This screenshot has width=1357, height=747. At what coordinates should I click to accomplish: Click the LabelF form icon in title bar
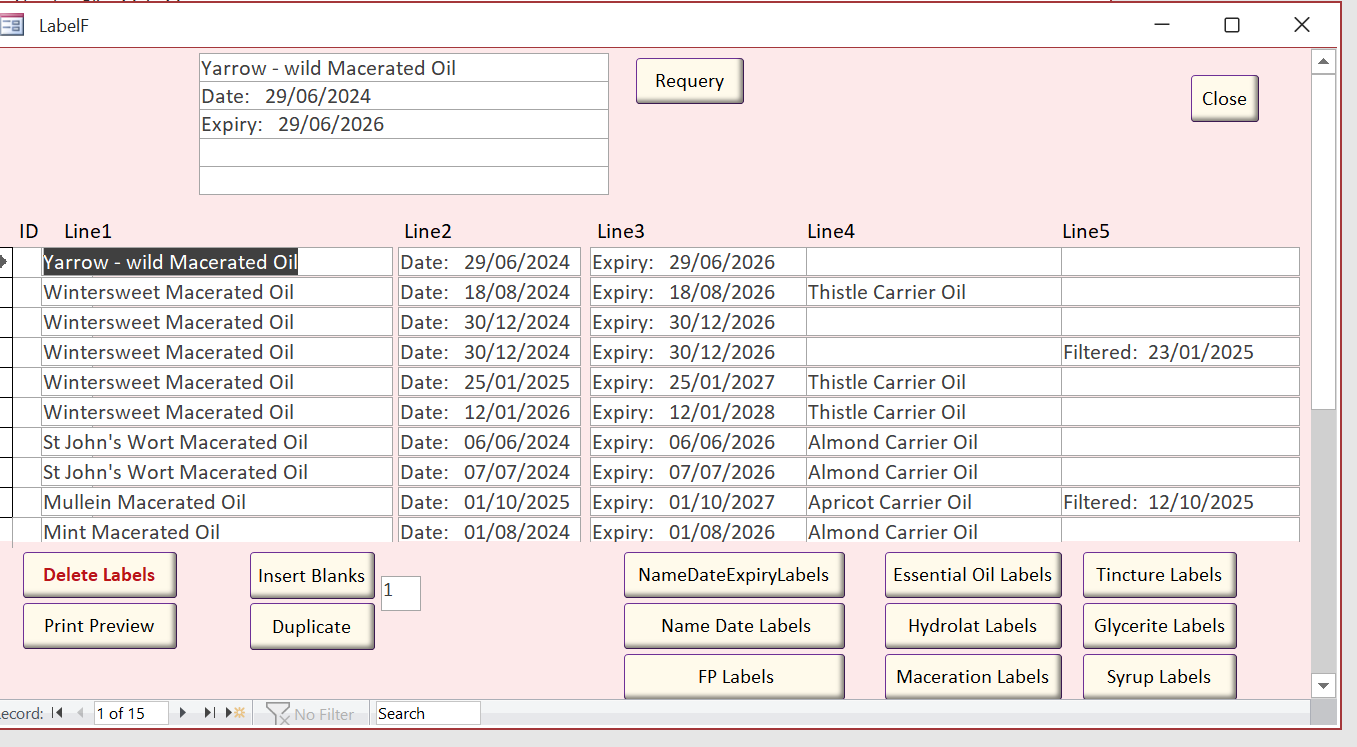[x=13, y=25]
